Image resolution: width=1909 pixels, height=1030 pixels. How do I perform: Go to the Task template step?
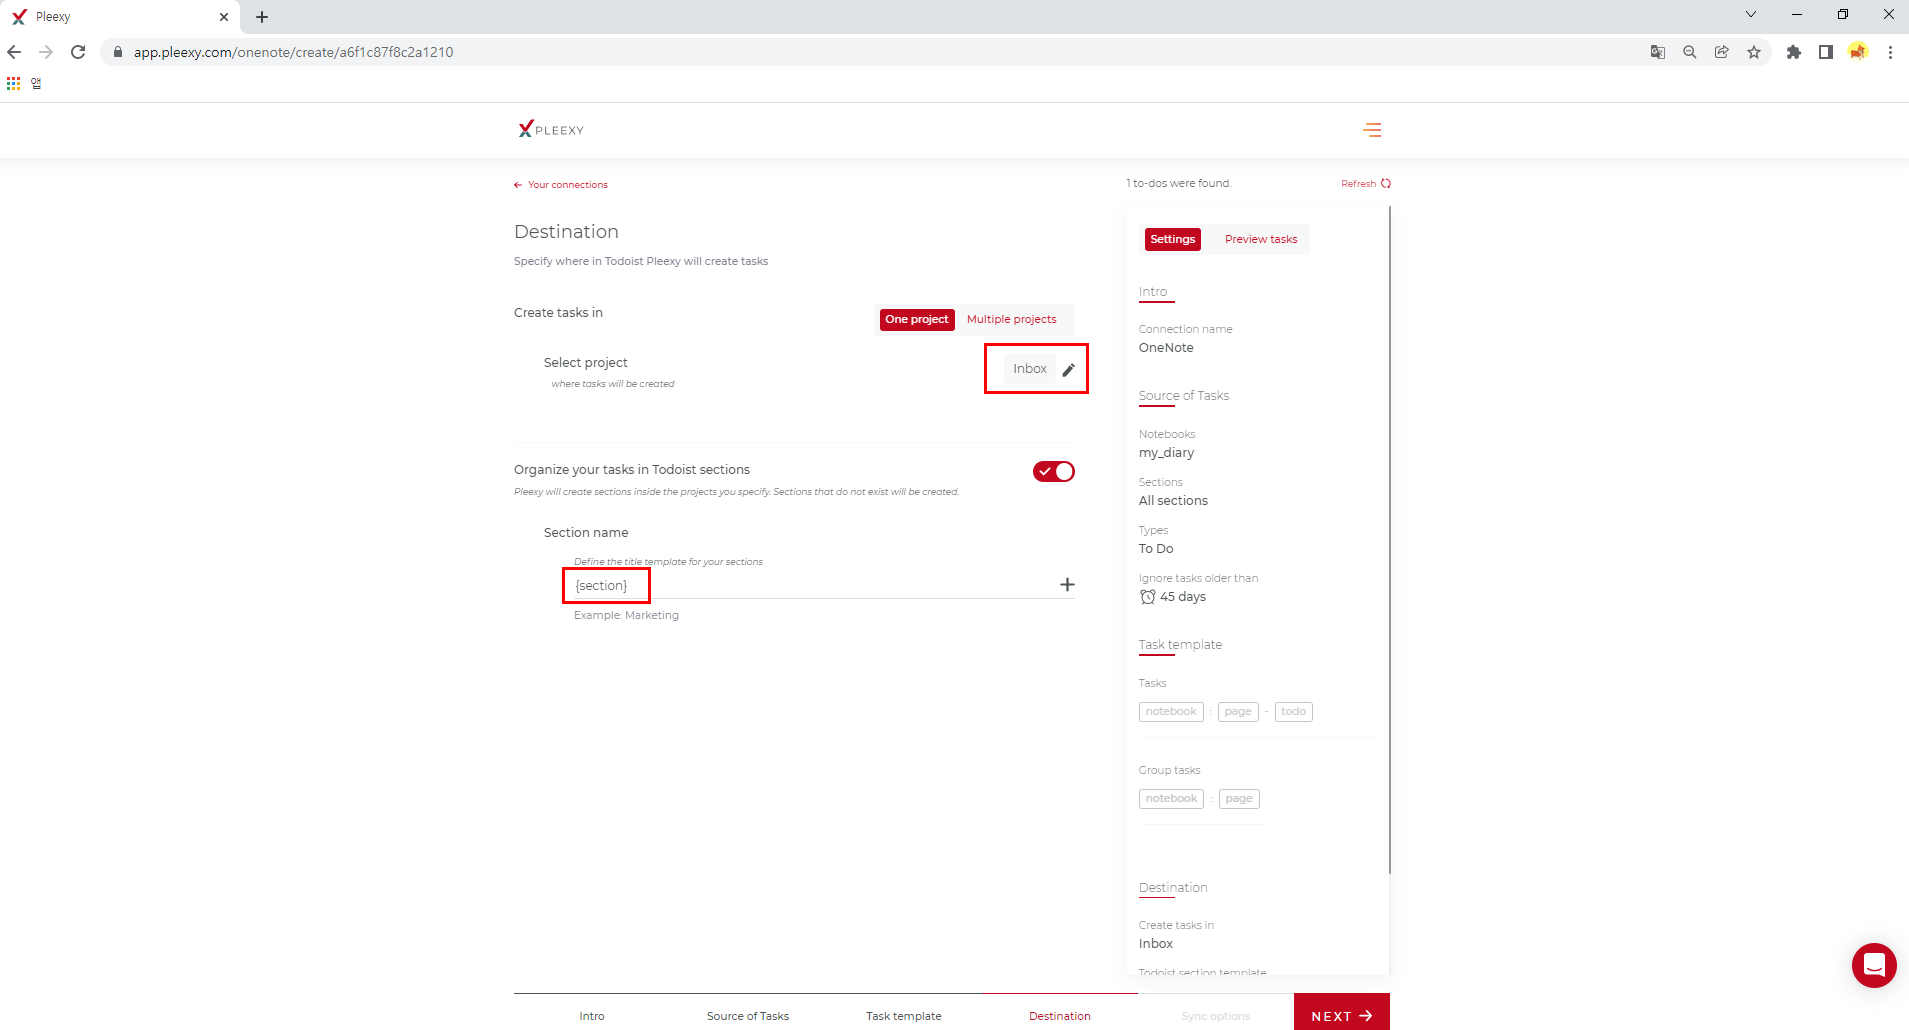[x=904, y=1016]
